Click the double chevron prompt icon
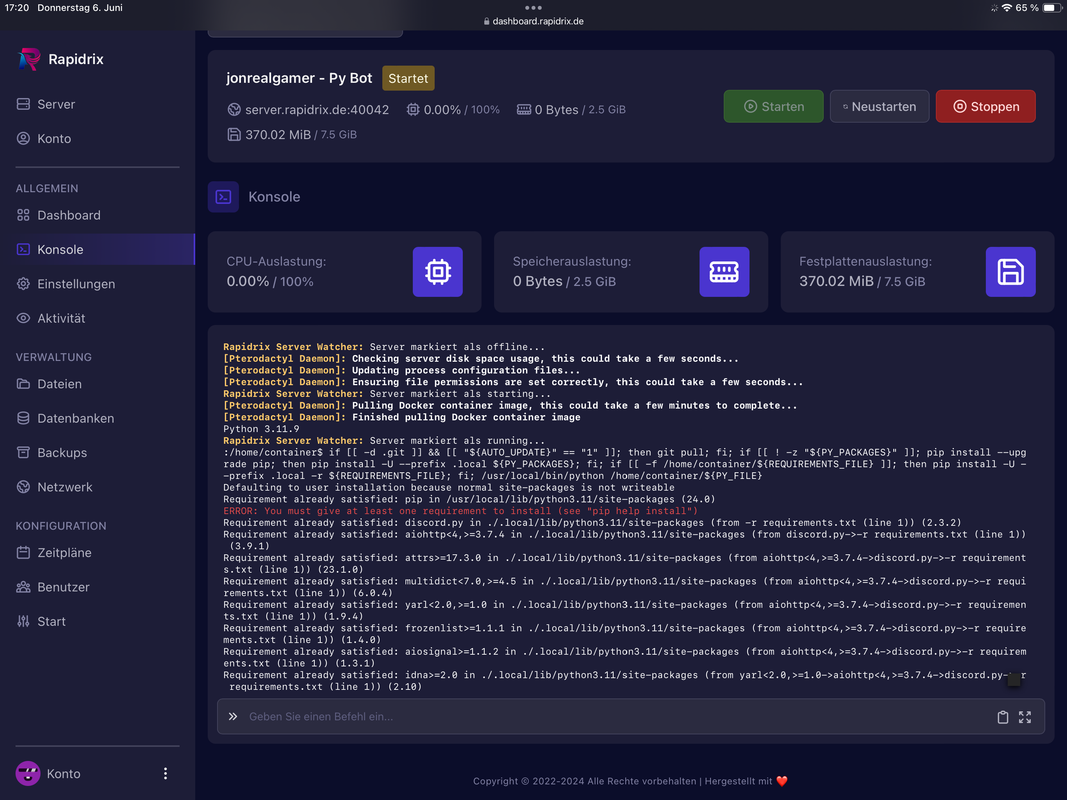1067x800 pixels. pyautogui.click(x=233, y=716)
